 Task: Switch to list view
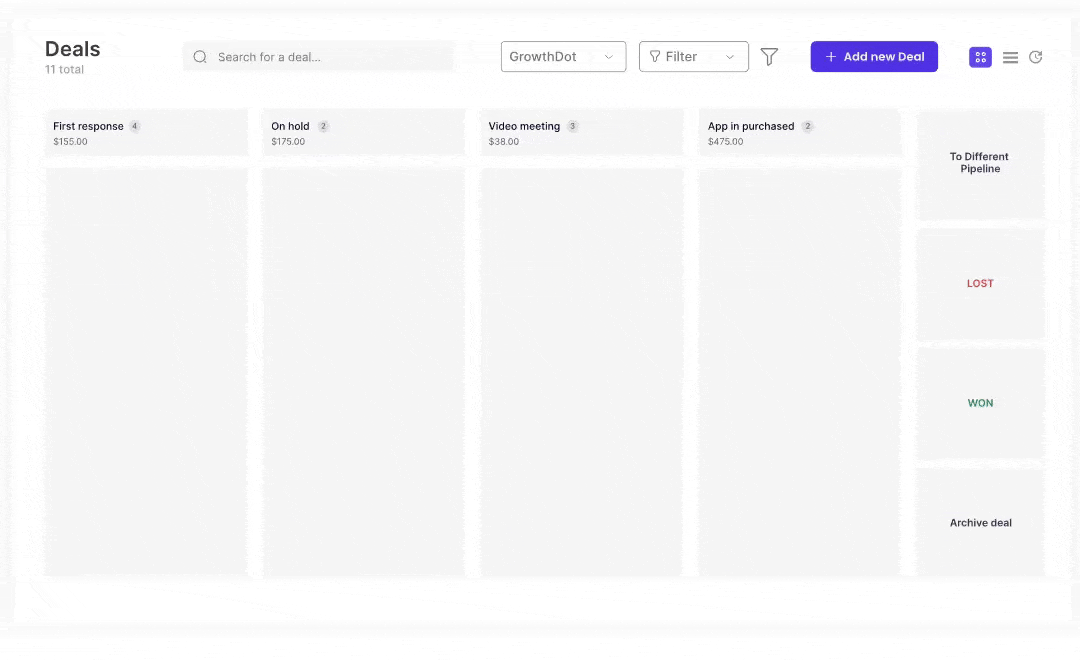coord(1010,57)
